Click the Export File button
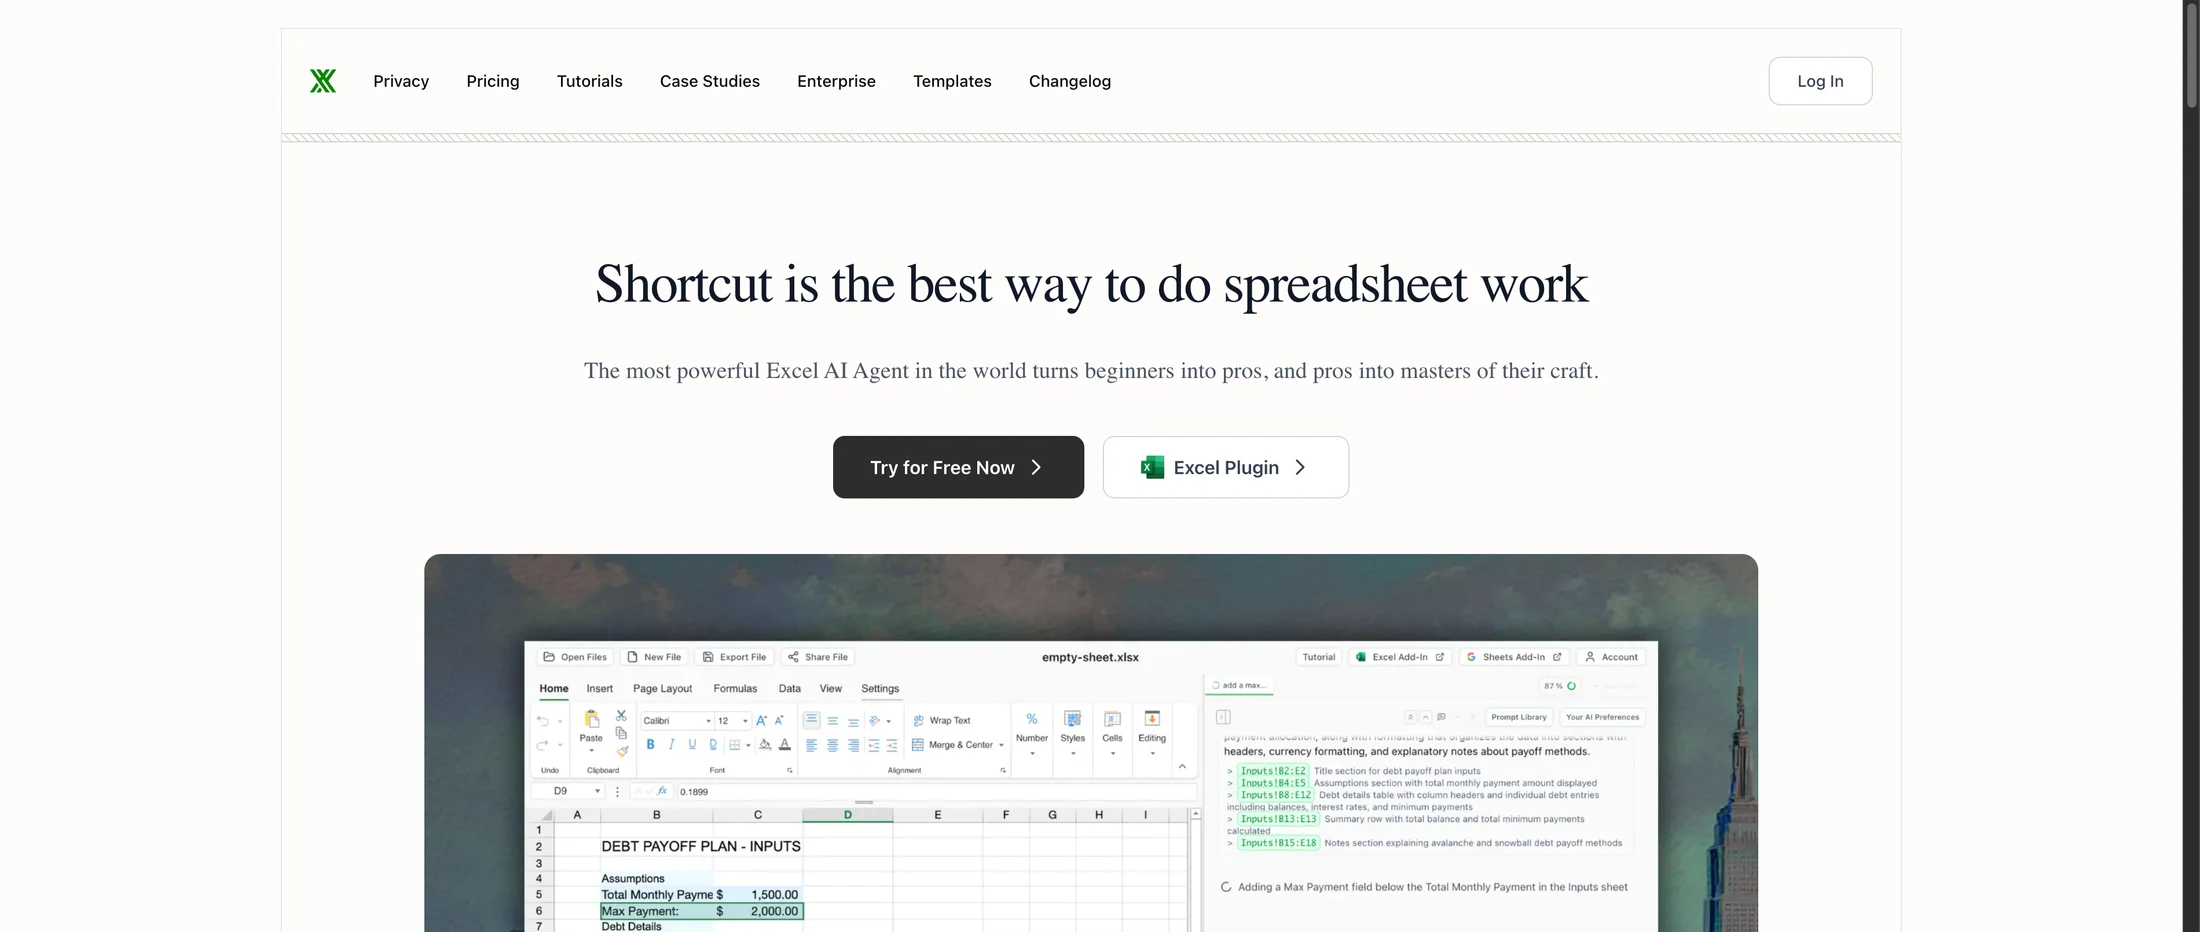The width and height of the screenshot is (2200, 932). click(x=734, y=657)
